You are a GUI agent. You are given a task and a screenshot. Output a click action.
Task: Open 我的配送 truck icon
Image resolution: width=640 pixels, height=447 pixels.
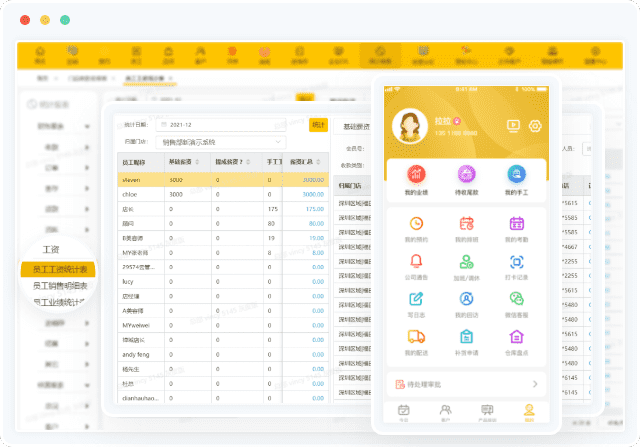click(416, 337)
